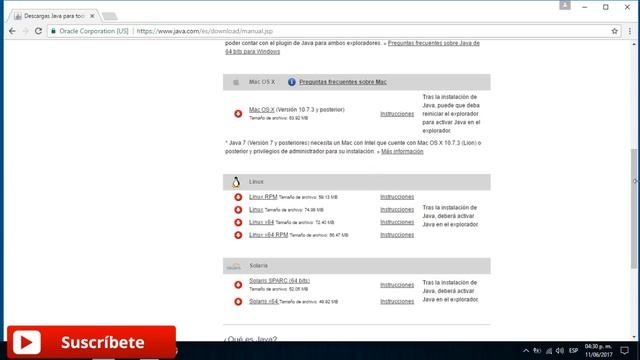Click the scrollbar up arrow
This screenshot has height=360, width=640.
634,44
